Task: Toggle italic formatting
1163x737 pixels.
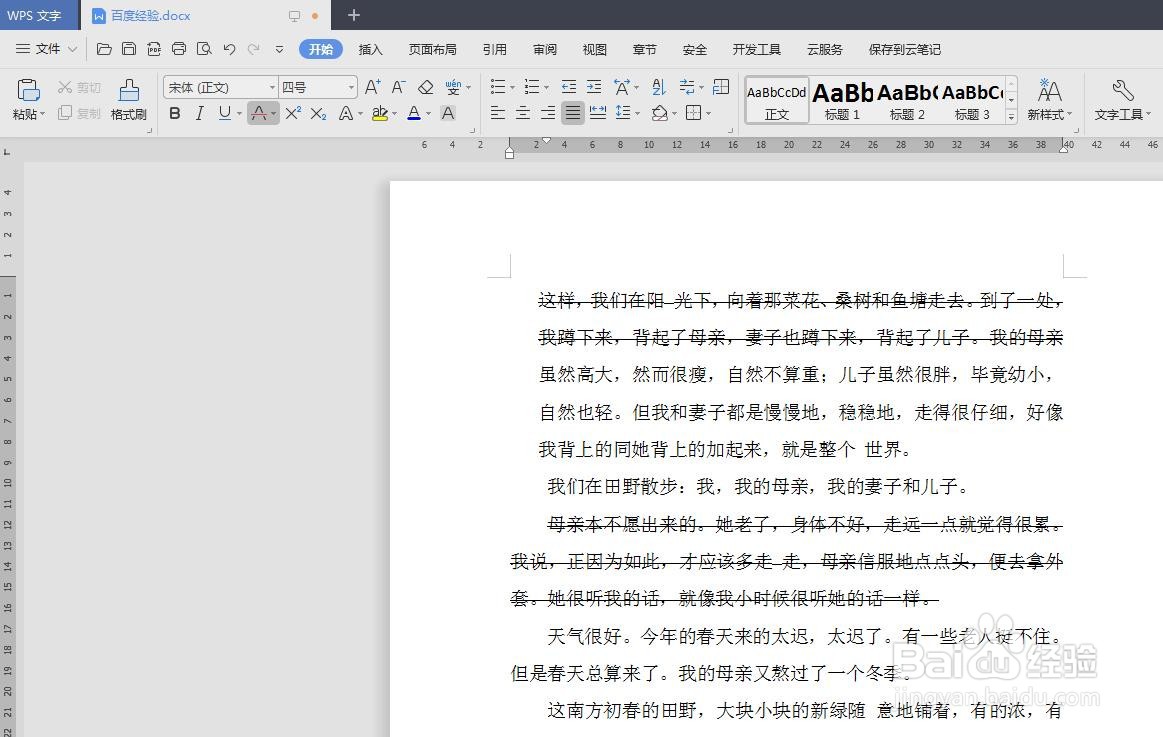Action: tap(199, 113)
